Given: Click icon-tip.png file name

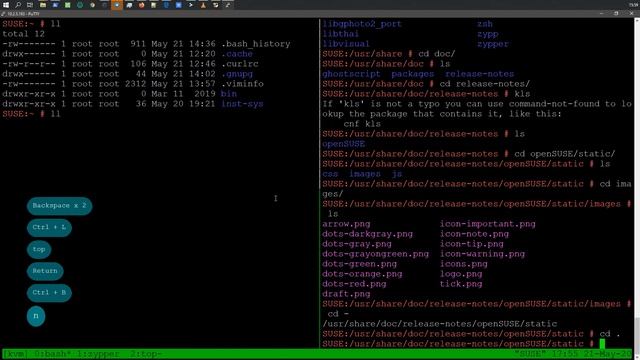Looking at the screenshot, I should click(x=472, y=244).
